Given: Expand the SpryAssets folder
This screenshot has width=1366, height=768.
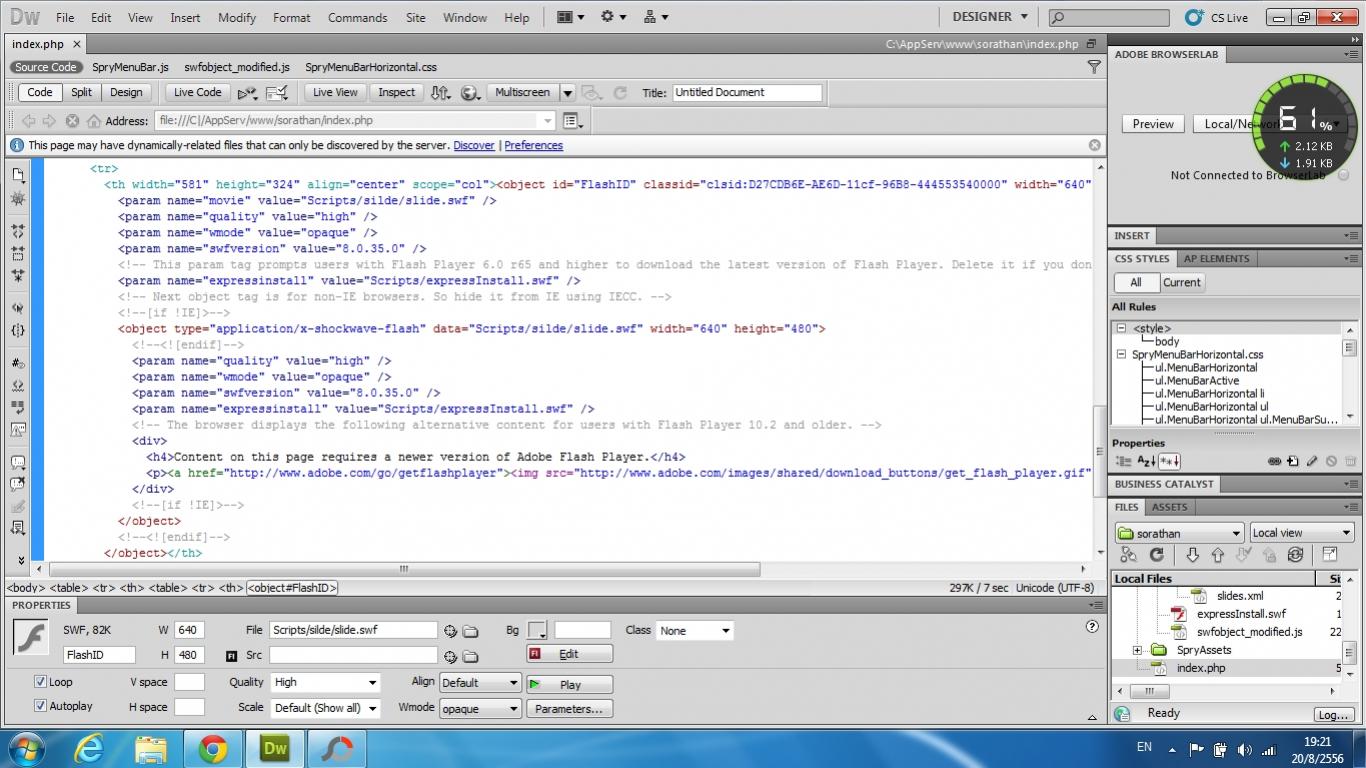Looking at the screenshot, I should tap(1137, 650).
